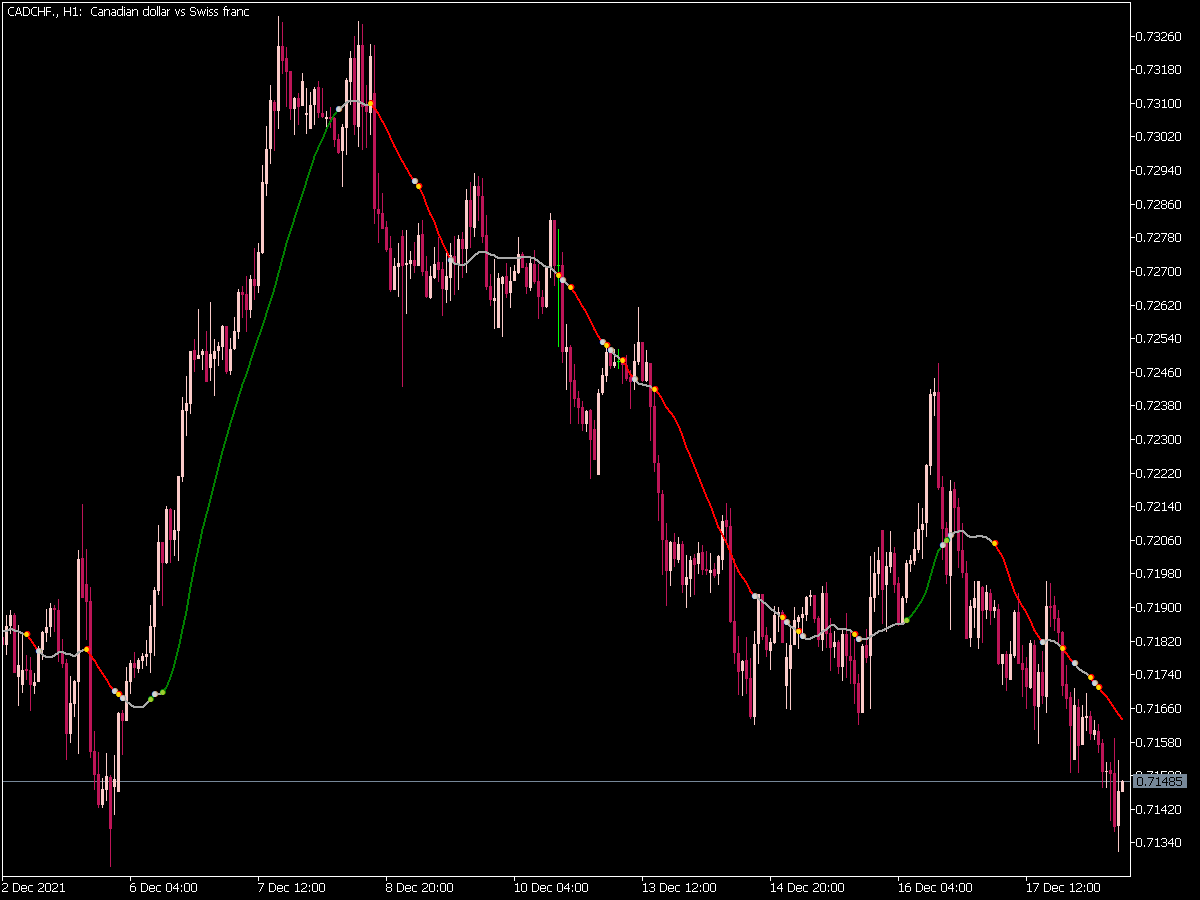Click the 0.71420 price axis label
The height and width of the screenshot is (900, 1200).
tap(1158, 809)
